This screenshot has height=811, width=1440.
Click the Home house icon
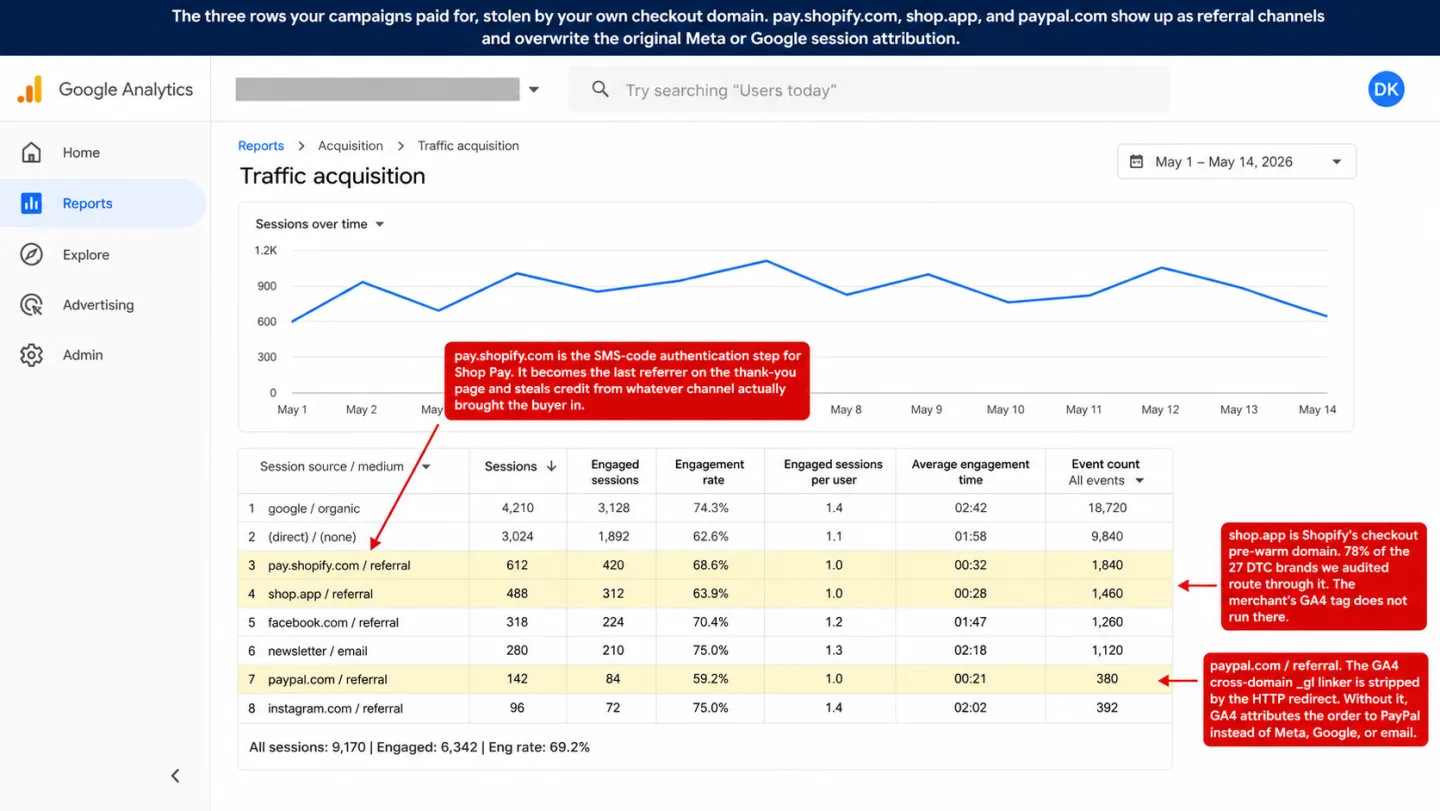pyautogui.click(x=31, y=152)
